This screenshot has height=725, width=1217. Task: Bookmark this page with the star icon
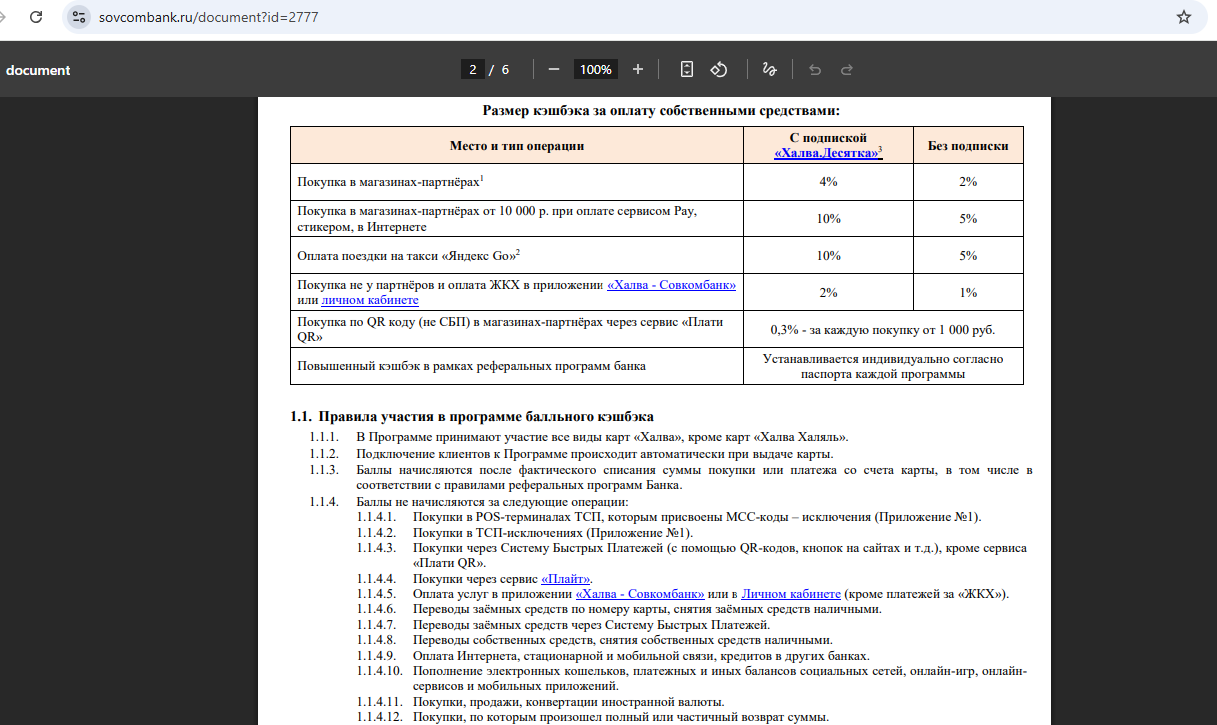[1184, 17]
